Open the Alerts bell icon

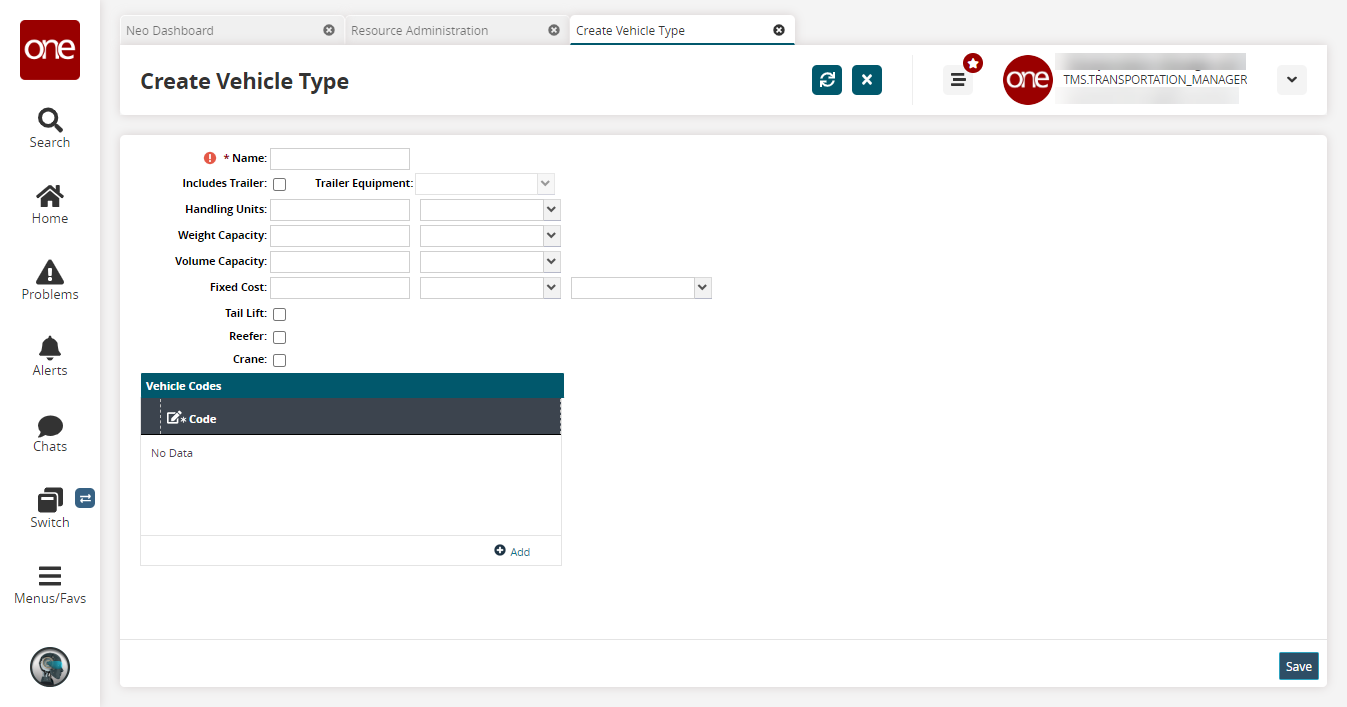click(50, 348)
